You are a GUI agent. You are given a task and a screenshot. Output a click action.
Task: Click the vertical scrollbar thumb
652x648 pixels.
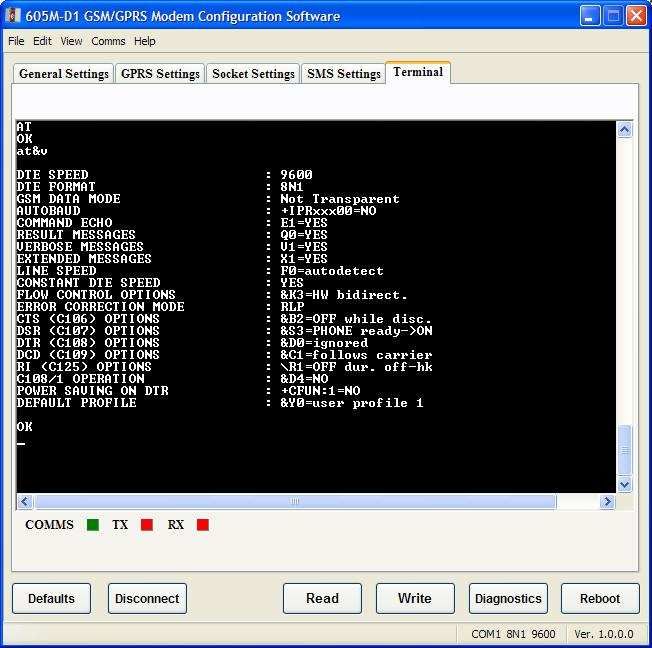click(x=625, y=450)
